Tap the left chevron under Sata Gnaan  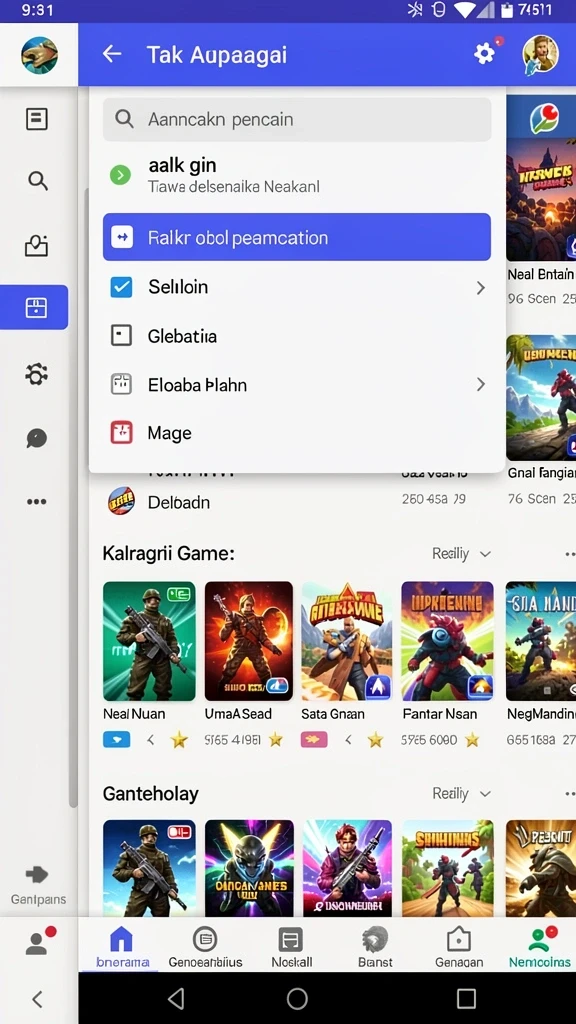click(x=348, y=740)
